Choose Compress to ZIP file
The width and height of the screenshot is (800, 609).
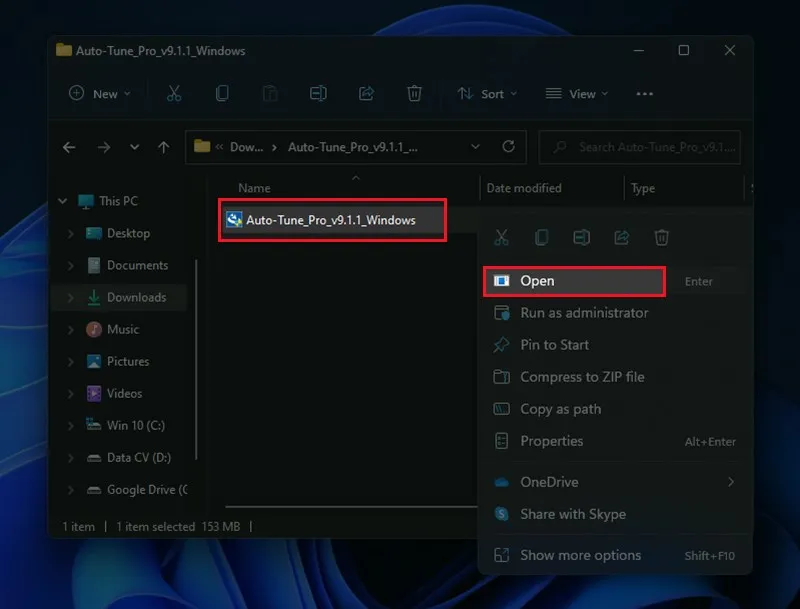point(582,377)
